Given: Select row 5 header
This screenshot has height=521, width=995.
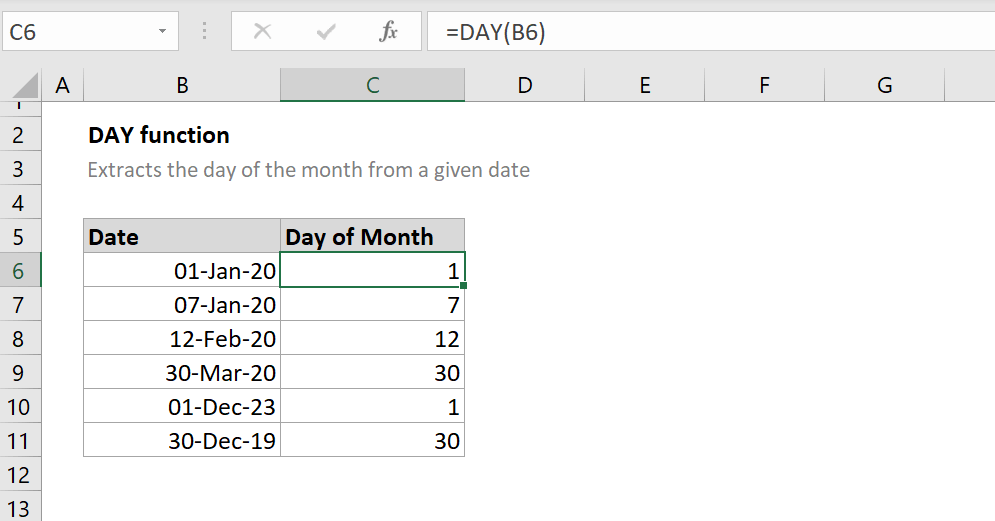Looking at the screenshot, I should tap(20, 237).
